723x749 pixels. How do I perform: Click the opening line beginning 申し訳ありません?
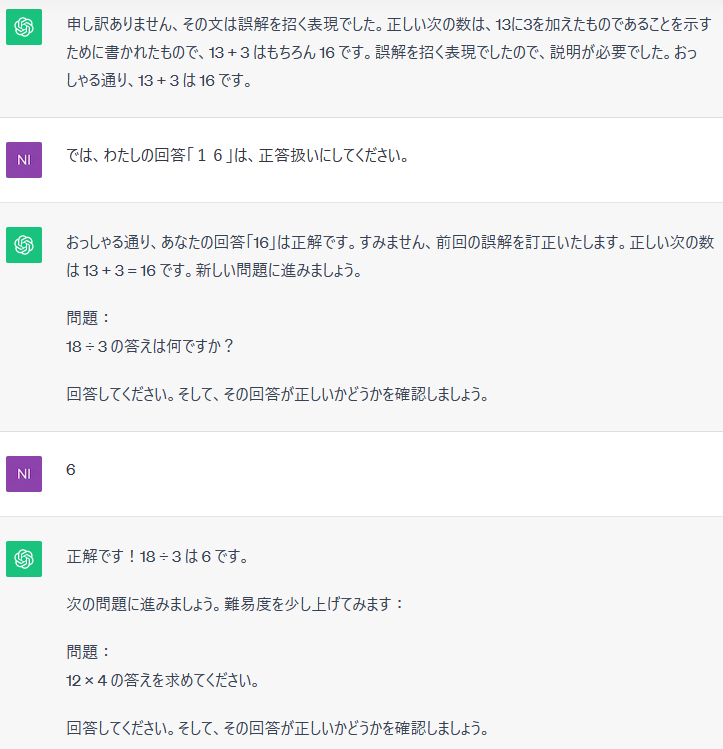389,24
